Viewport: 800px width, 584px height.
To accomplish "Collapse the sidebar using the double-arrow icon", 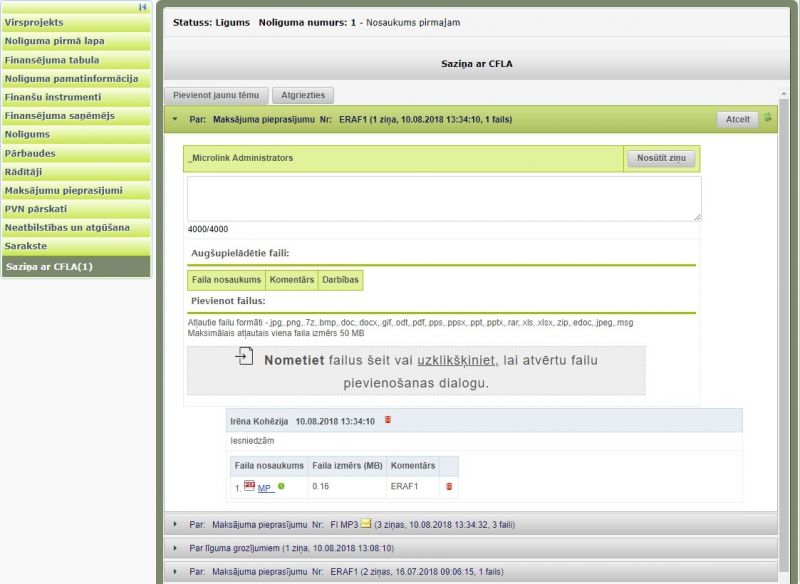I will click(143, 7).
